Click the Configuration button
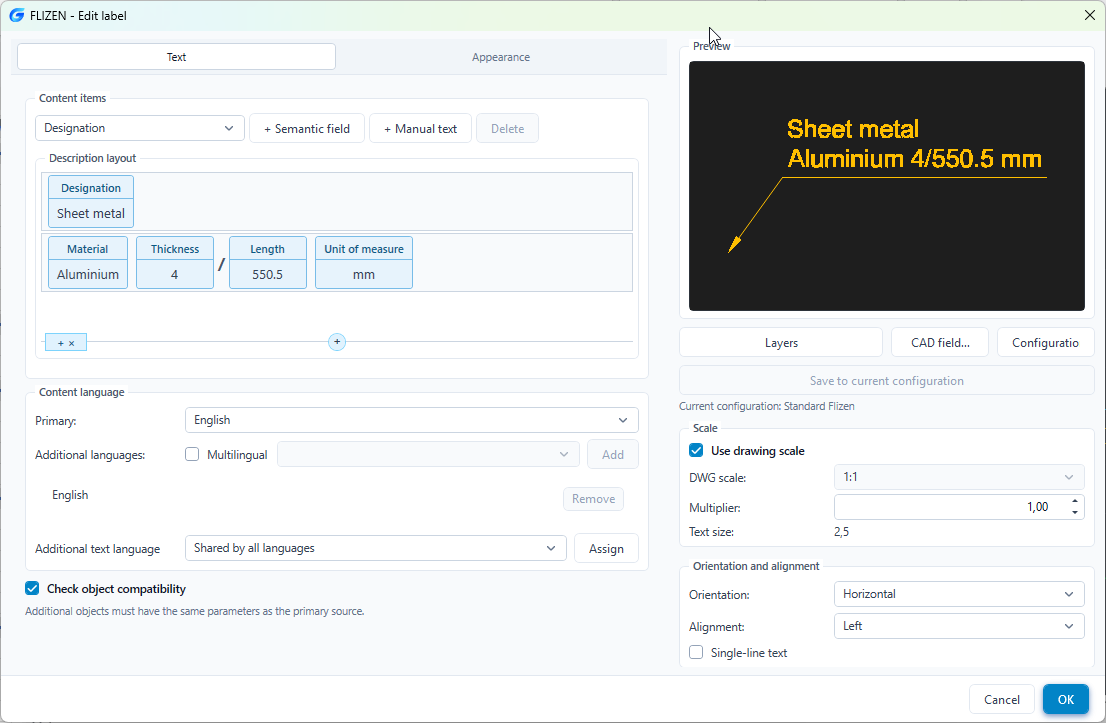The width and height of the screenshot is (1106, 723). [x=1045, y=343]
